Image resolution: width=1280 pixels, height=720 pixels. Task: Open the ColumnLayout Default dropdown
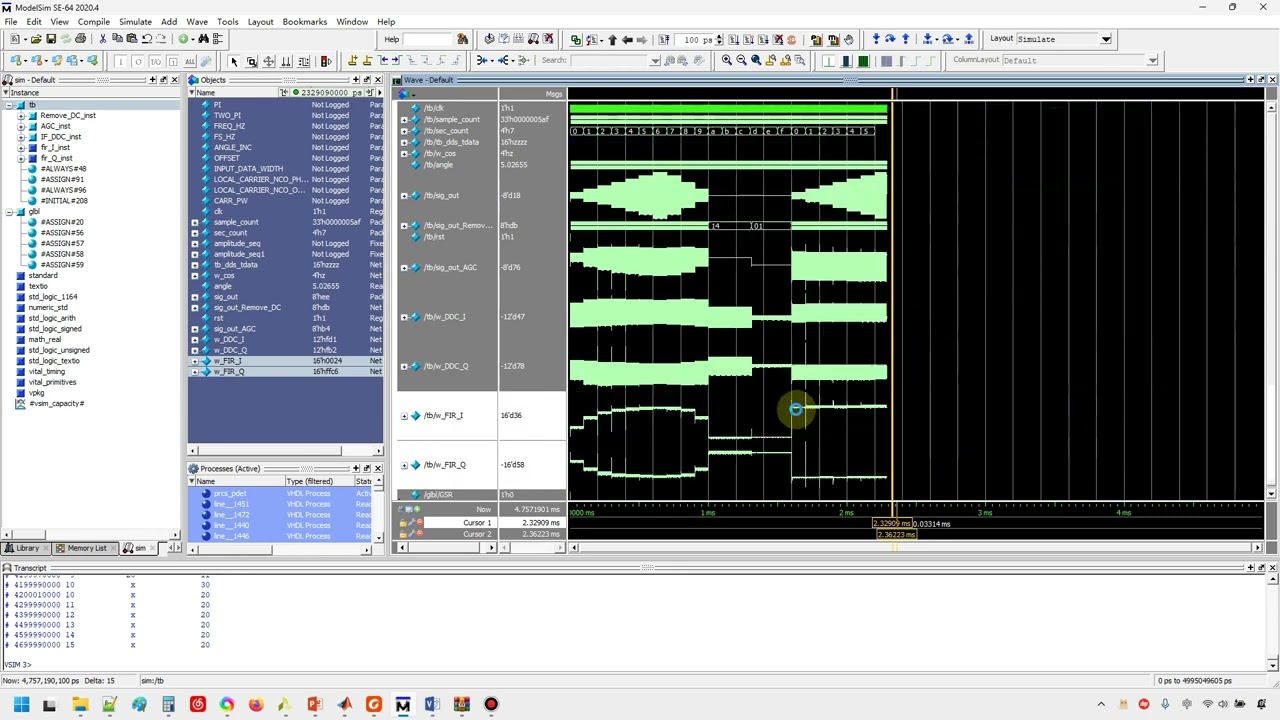1152,60
